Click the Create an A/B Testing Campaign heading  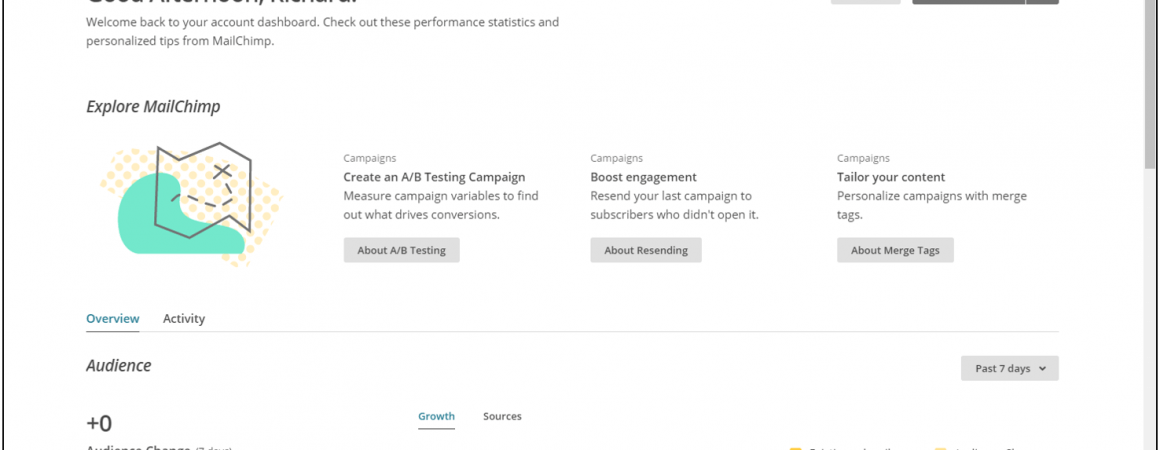pos(434,178)
